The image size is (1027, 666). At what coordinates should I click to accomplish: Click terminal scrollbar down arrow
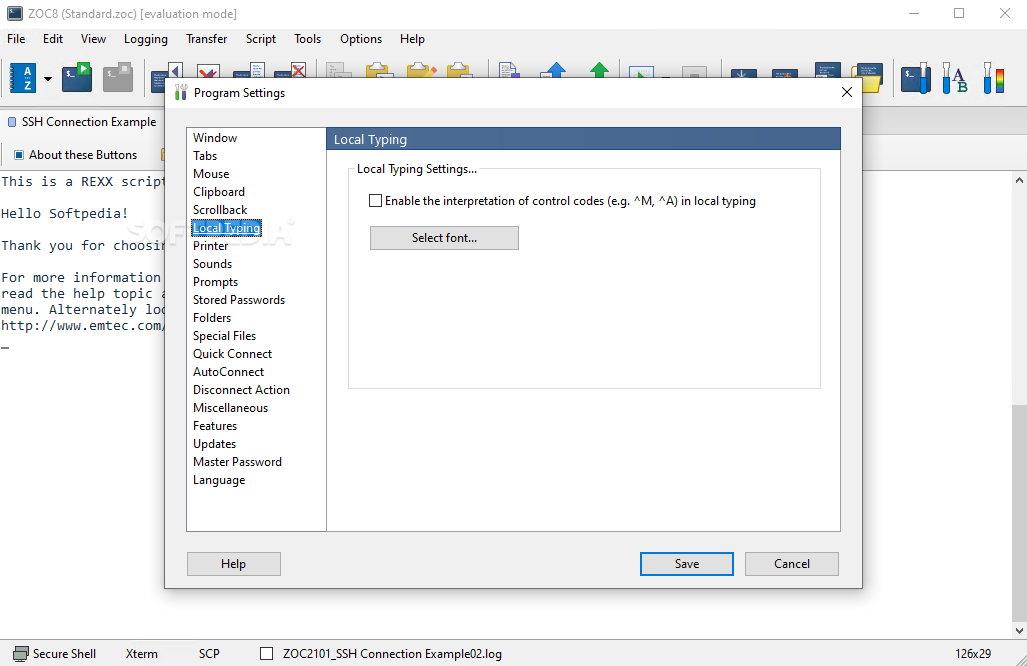(x=1019, y=631)
